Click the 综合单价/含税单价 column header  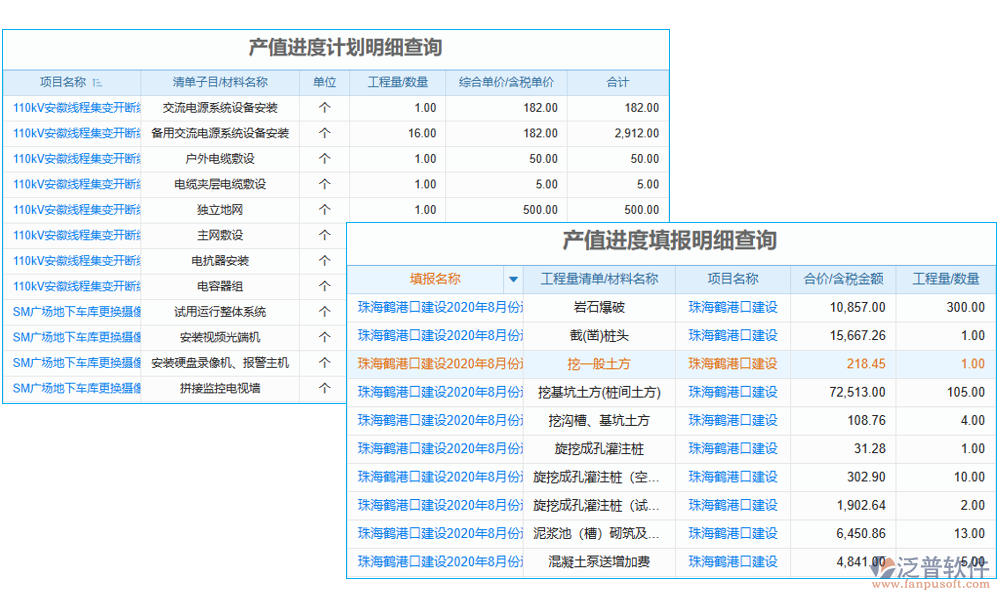pyautogui.click(x=505, y=82)
